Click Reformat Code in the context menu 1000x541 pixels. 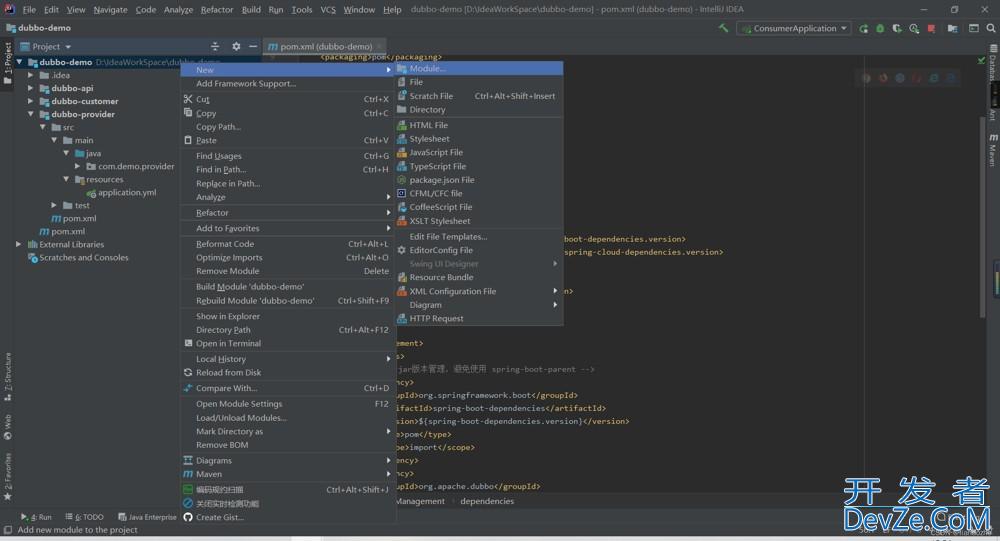tap(288, 244)
